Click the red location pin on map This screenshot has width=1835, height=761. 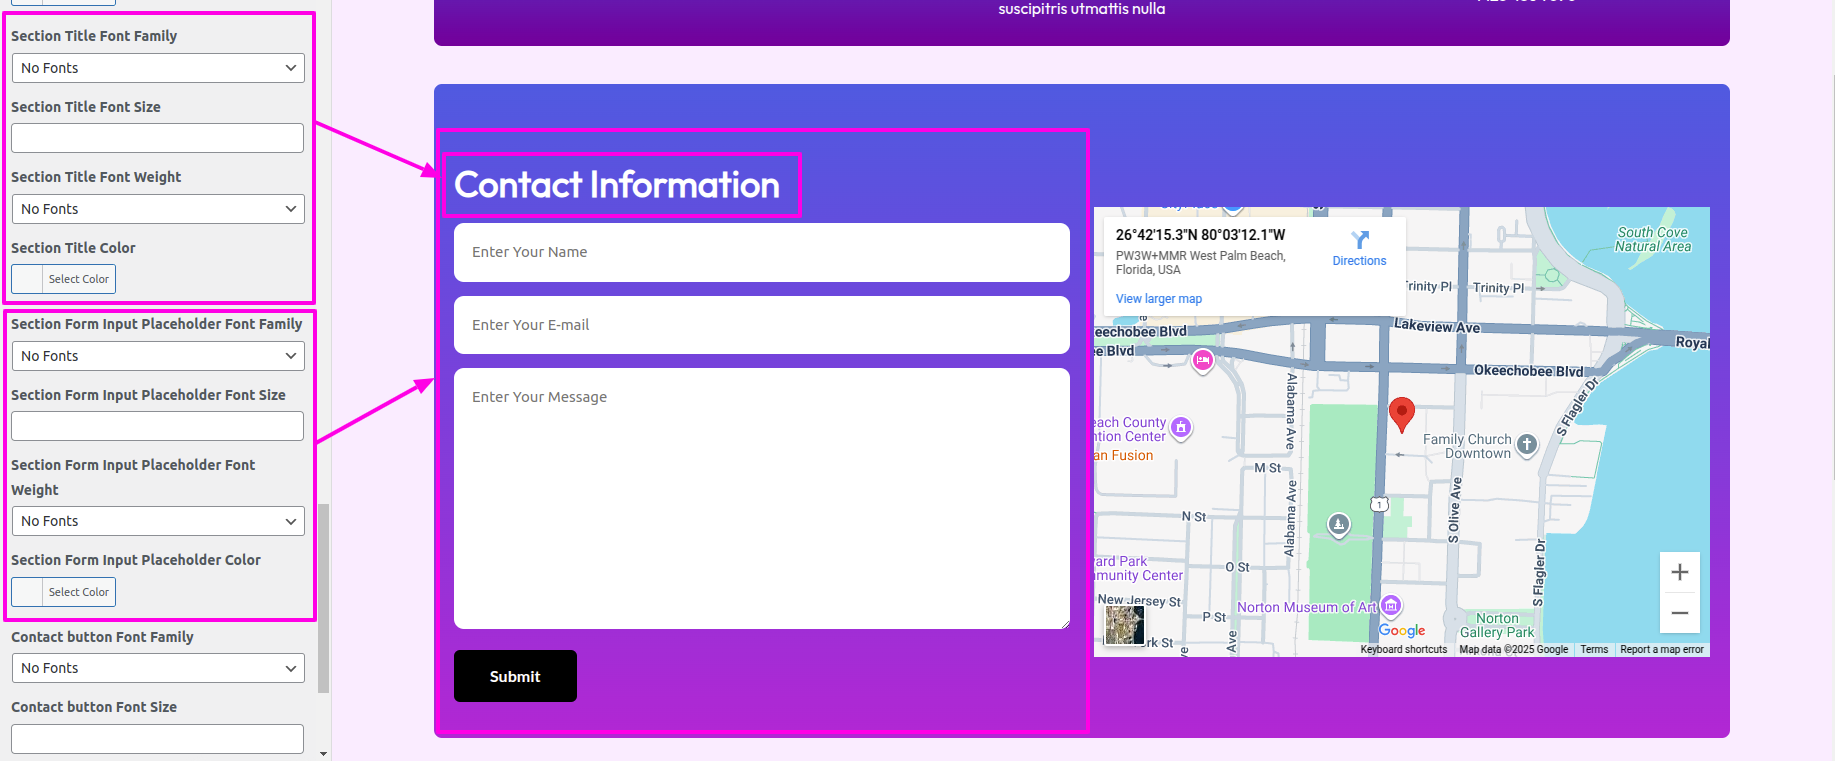point(1402,412)
